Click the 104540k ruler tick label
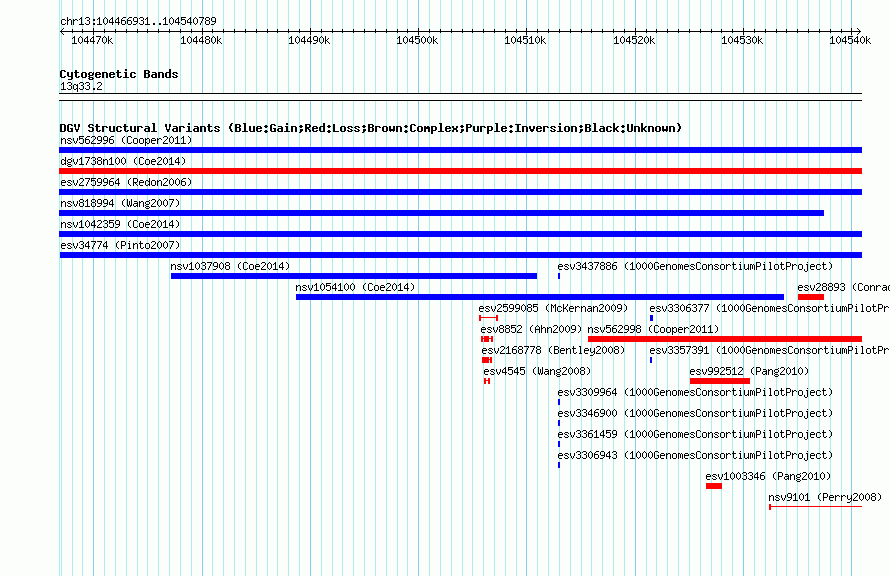This screenshot has width=890, height=576. coord(850,40)
